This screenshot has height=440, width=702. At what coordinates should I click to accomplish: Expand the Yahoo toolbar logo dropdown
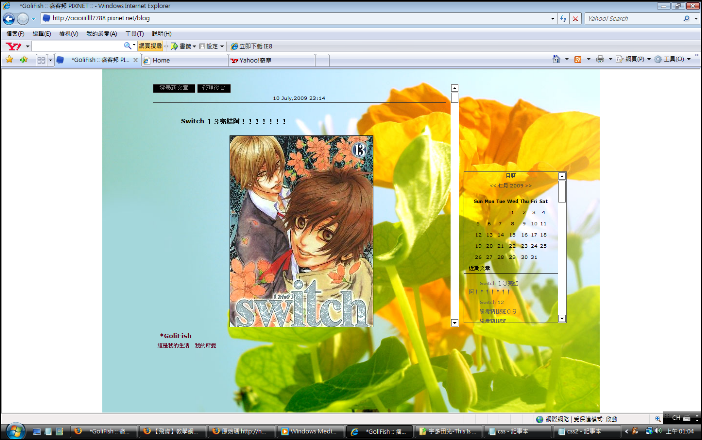pyautogui.click(x=27, y=46)
